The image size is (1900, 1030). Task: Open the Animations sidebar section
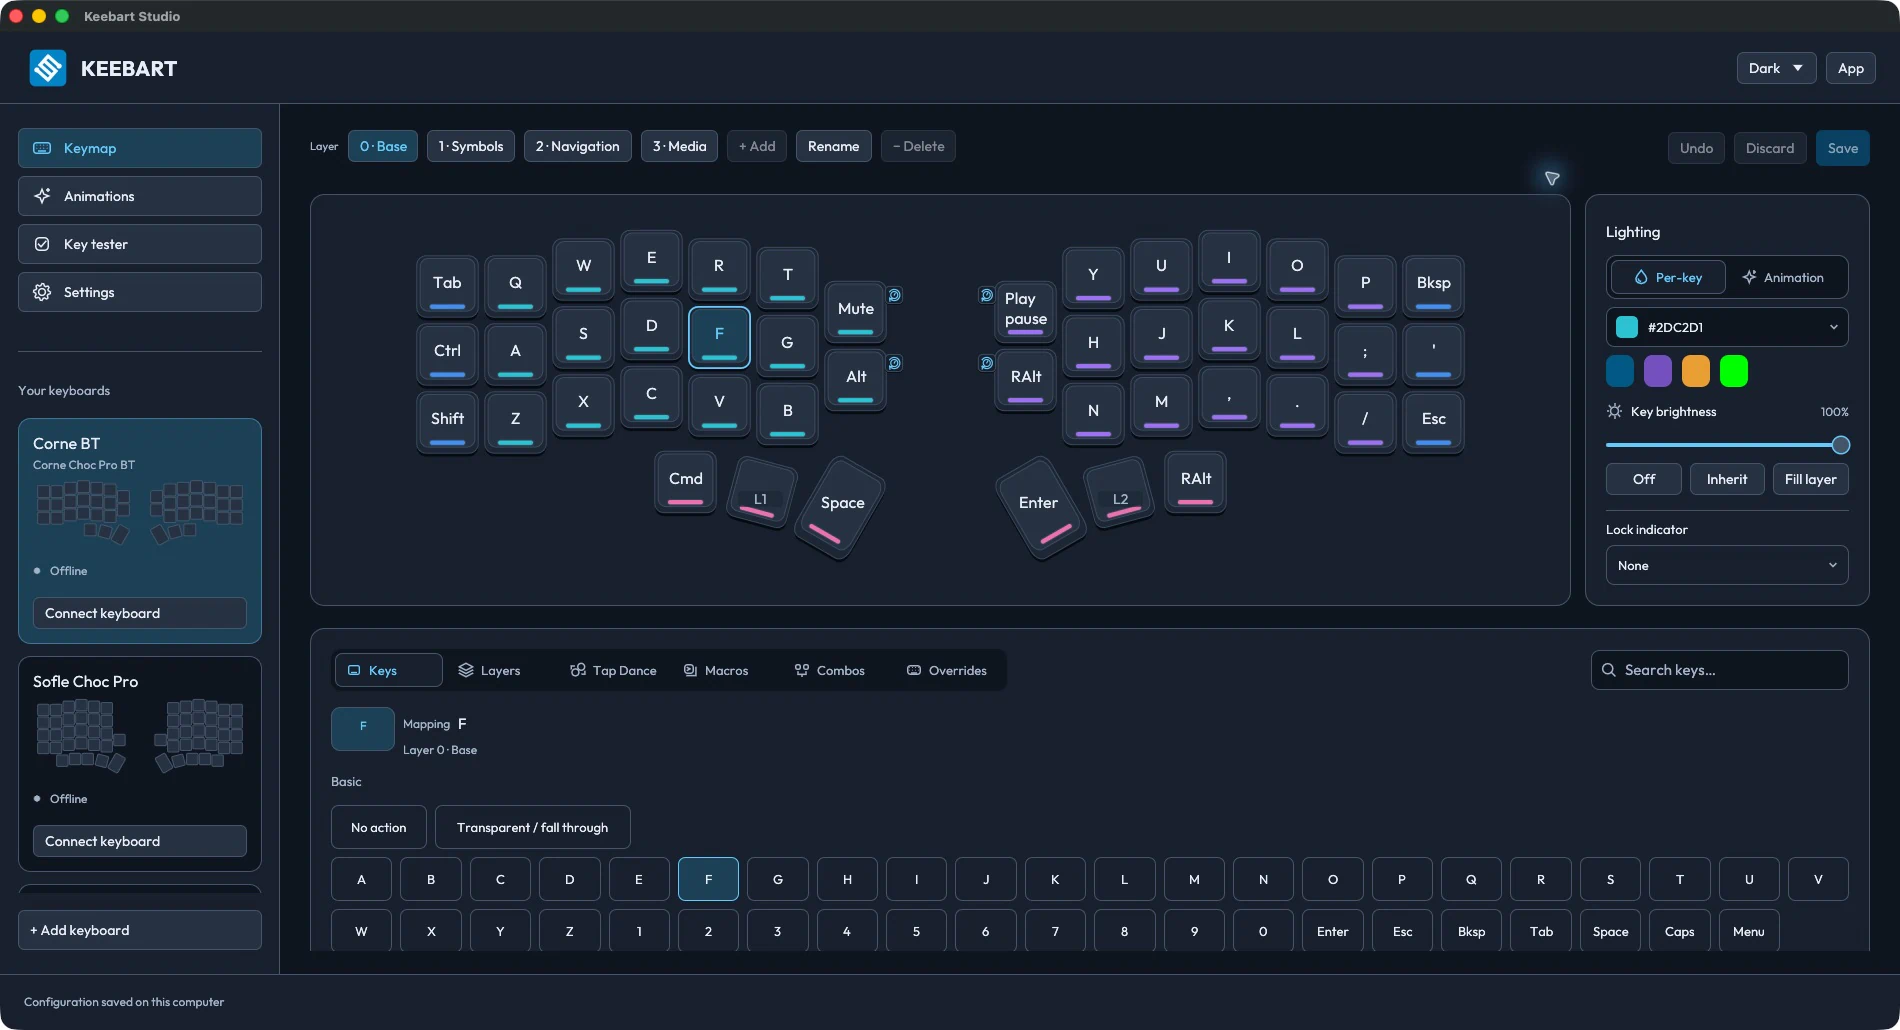tap(140, 196)
